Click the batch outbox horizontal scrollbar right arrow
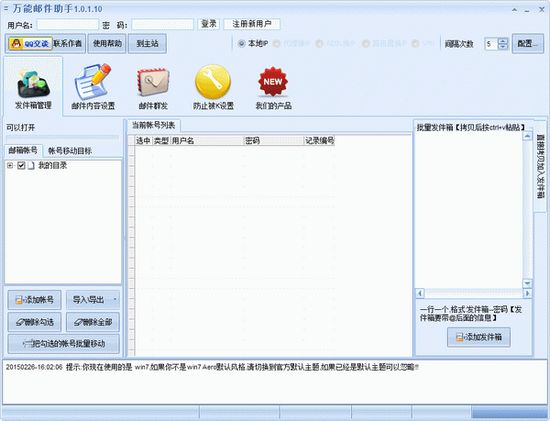This screenshot has width=550, height=421. point(527,293)
